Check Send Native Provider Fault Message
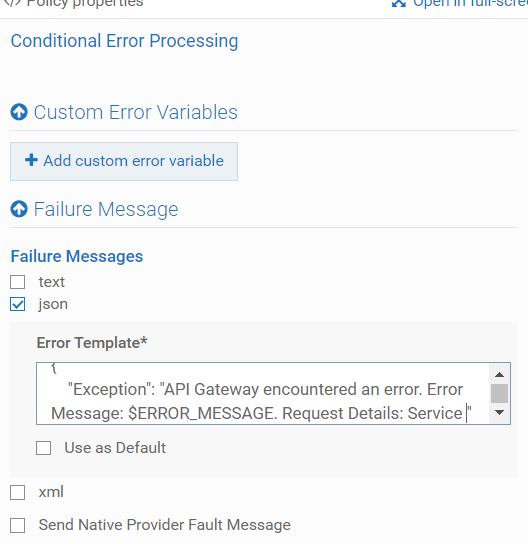Viewport: 528px width, 544px height. 17,525
